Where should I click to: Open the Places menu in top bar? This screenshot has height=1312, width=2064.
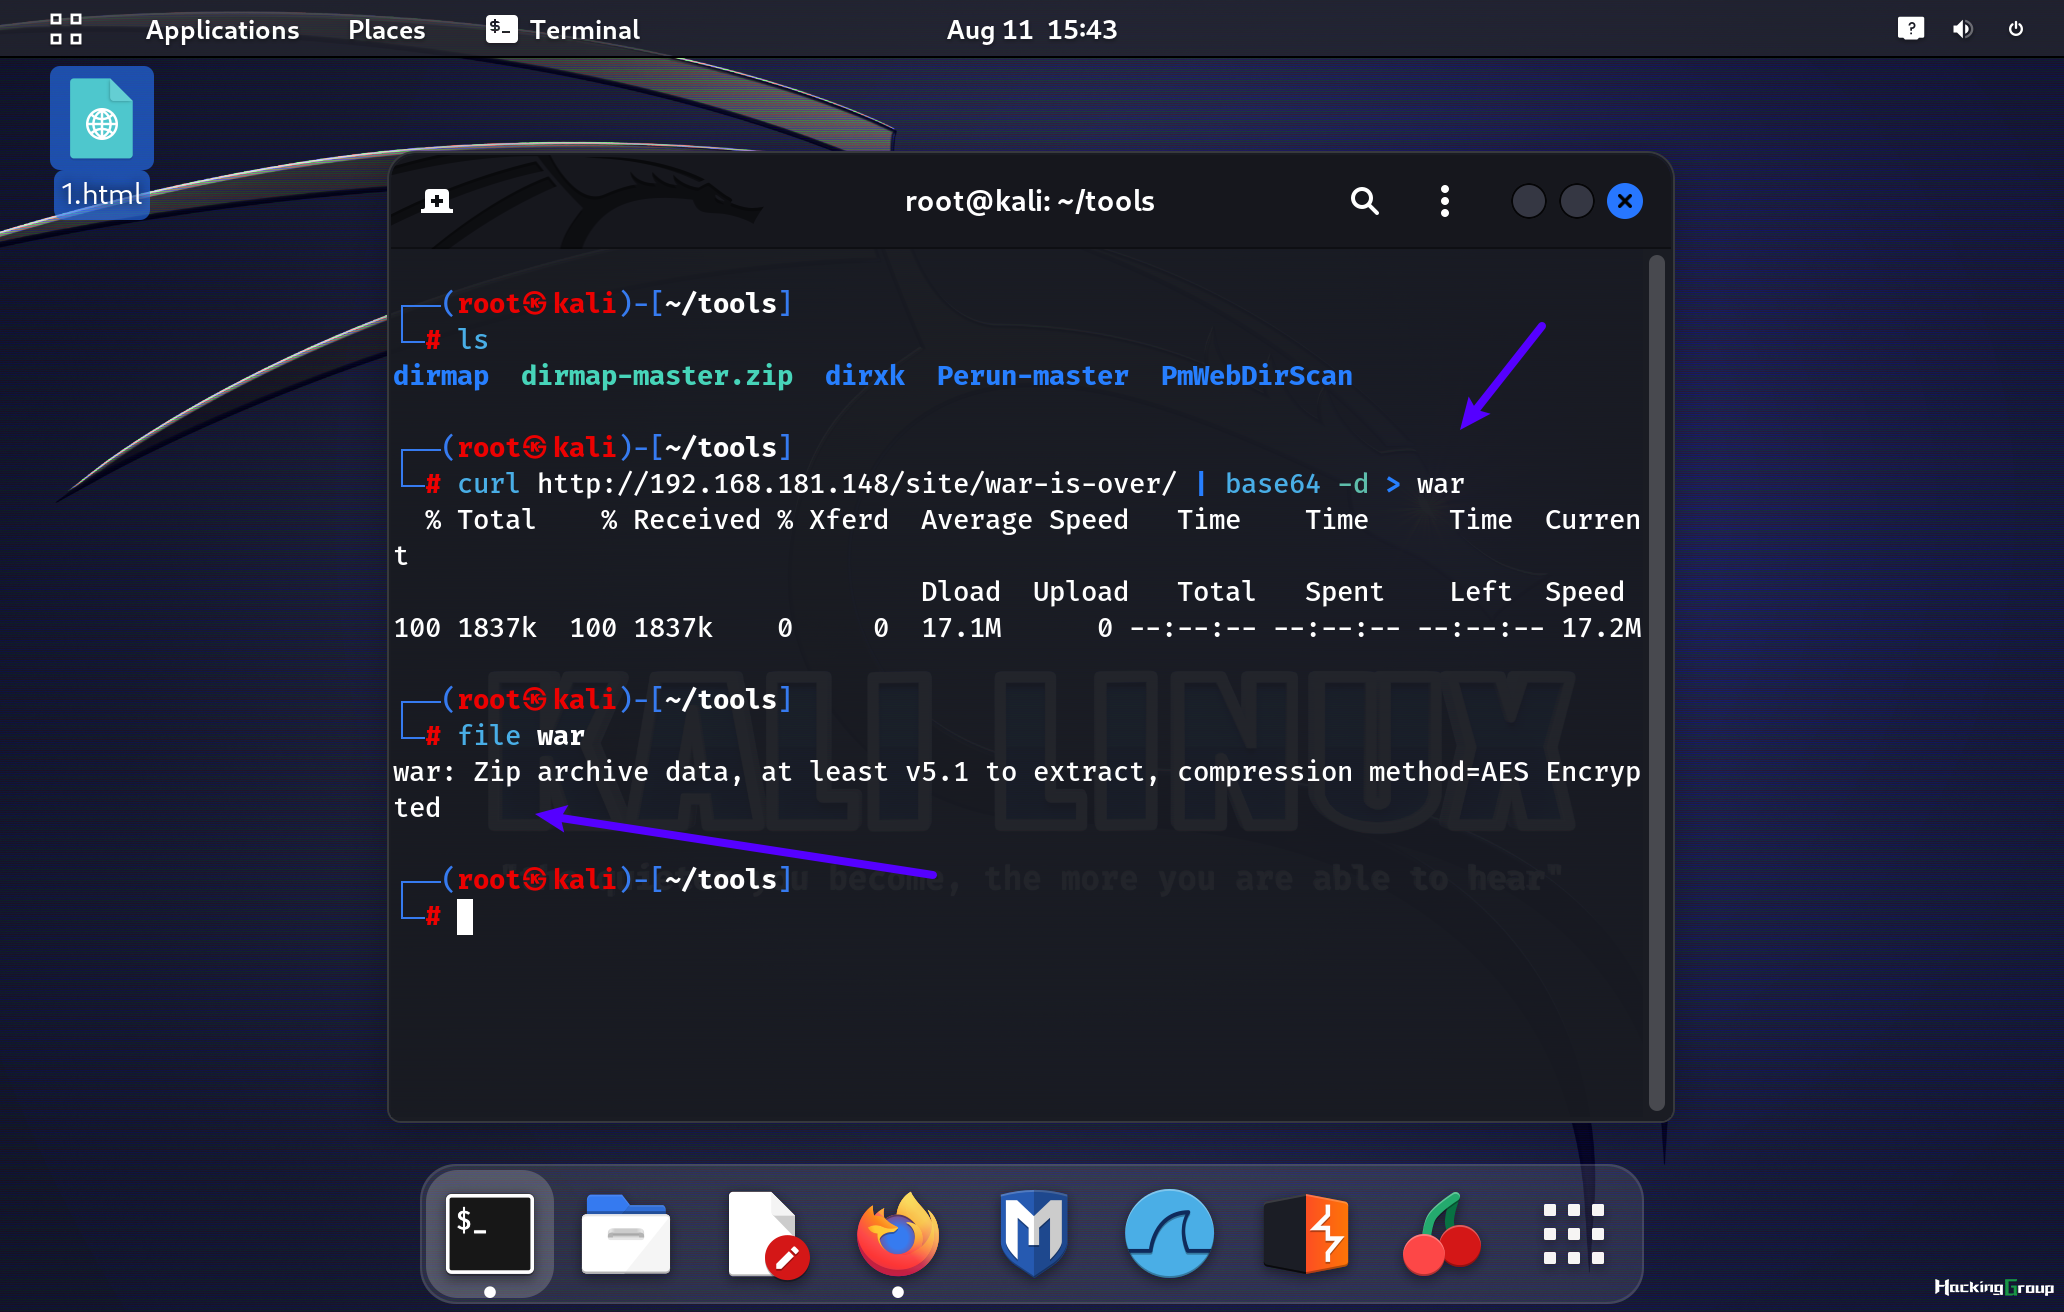tap(384, 29)
